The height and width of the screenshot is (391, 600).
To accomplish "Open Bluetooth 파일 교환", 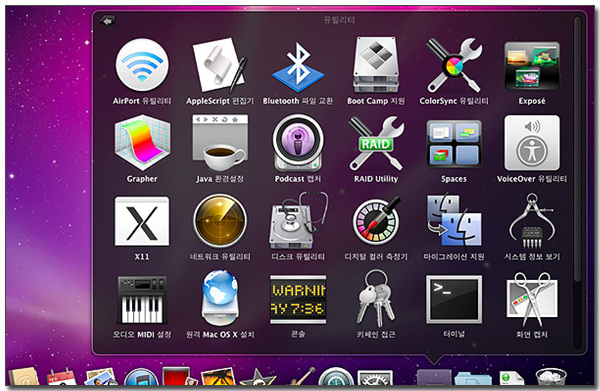I will [298, 67].
